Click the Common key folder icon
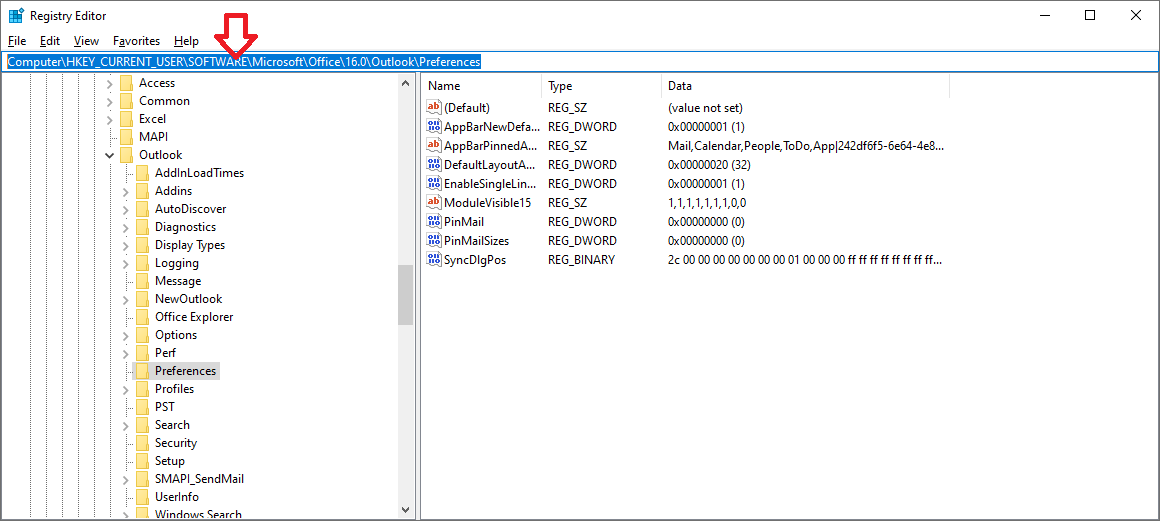The width and height of the screenshot is (1160, 521). coord(126,101)
